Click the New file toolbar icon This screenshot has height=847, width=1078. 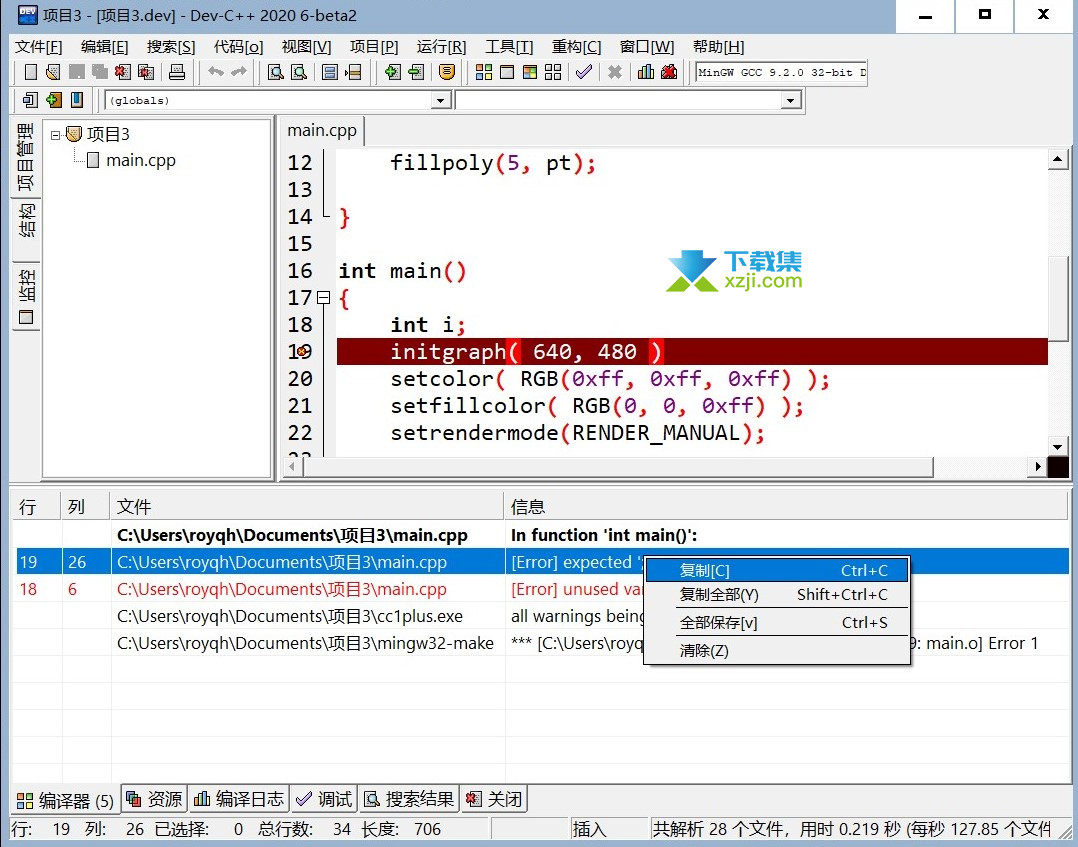pyautogui.click(x=30, y=72)
